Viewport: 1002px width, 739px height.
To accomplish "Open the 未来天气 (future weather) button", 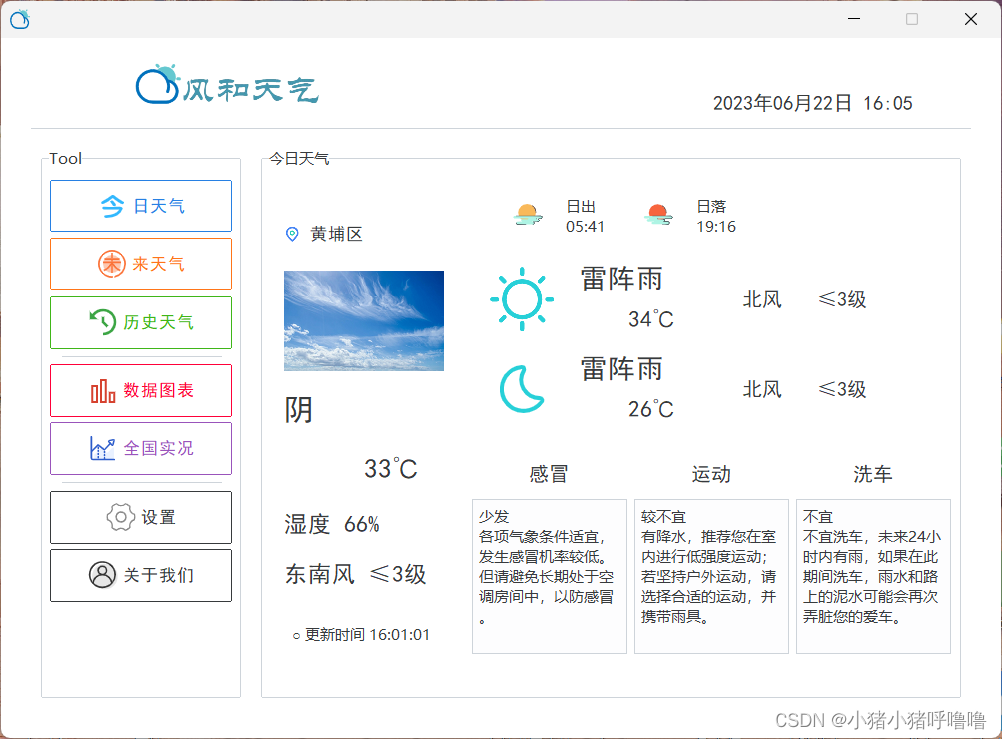I will tap(141, 264).
